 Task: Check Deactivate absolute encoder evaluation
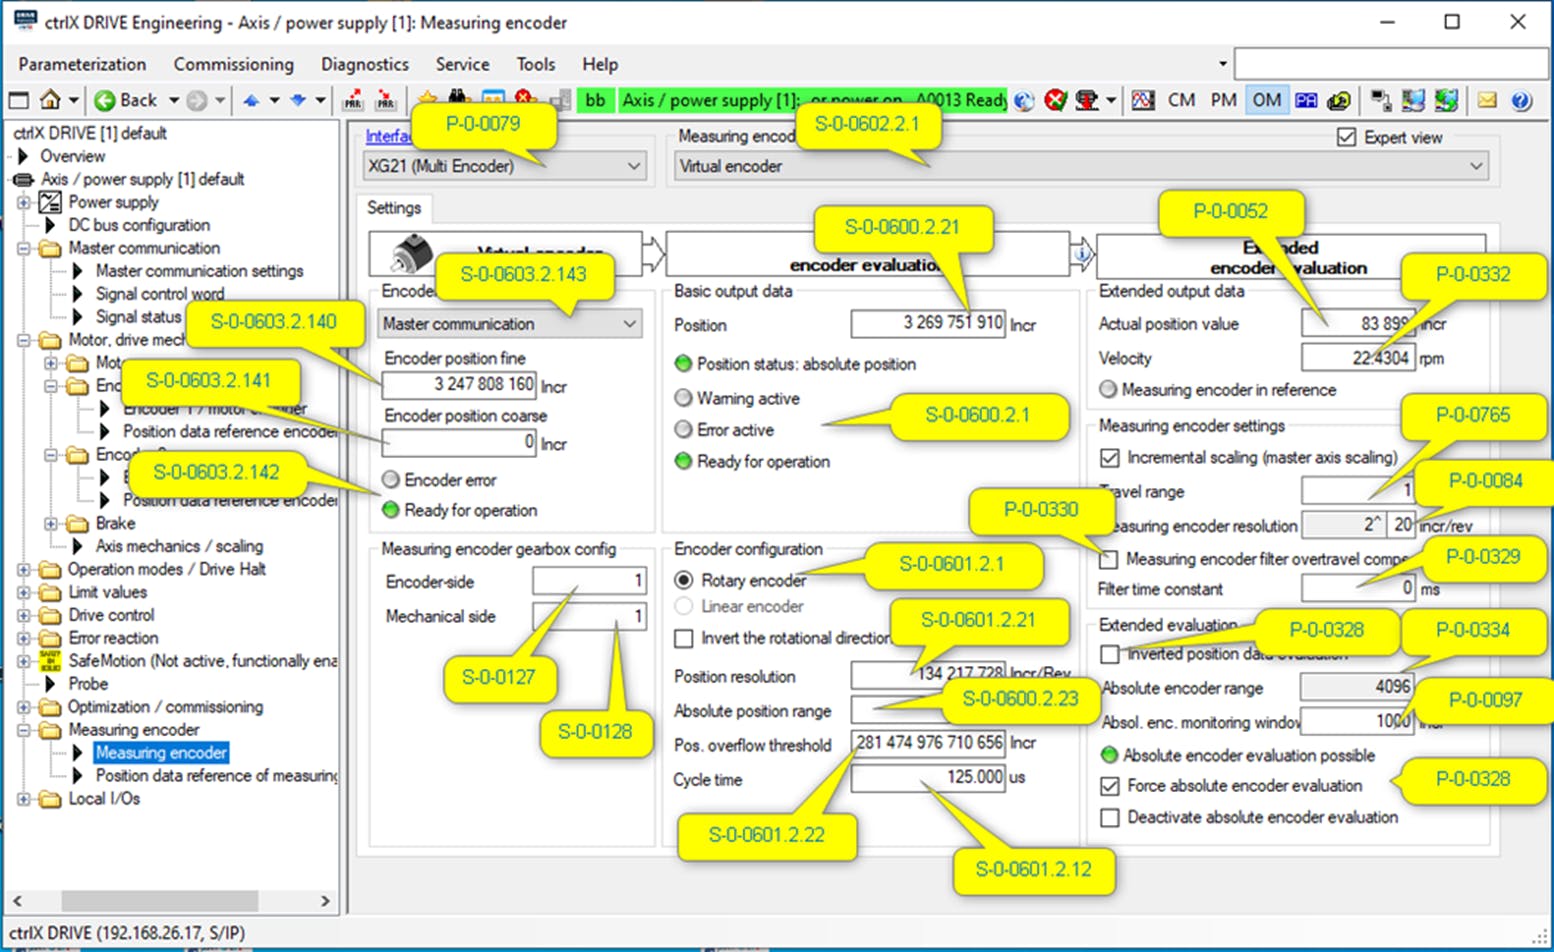click(1109, 818)
